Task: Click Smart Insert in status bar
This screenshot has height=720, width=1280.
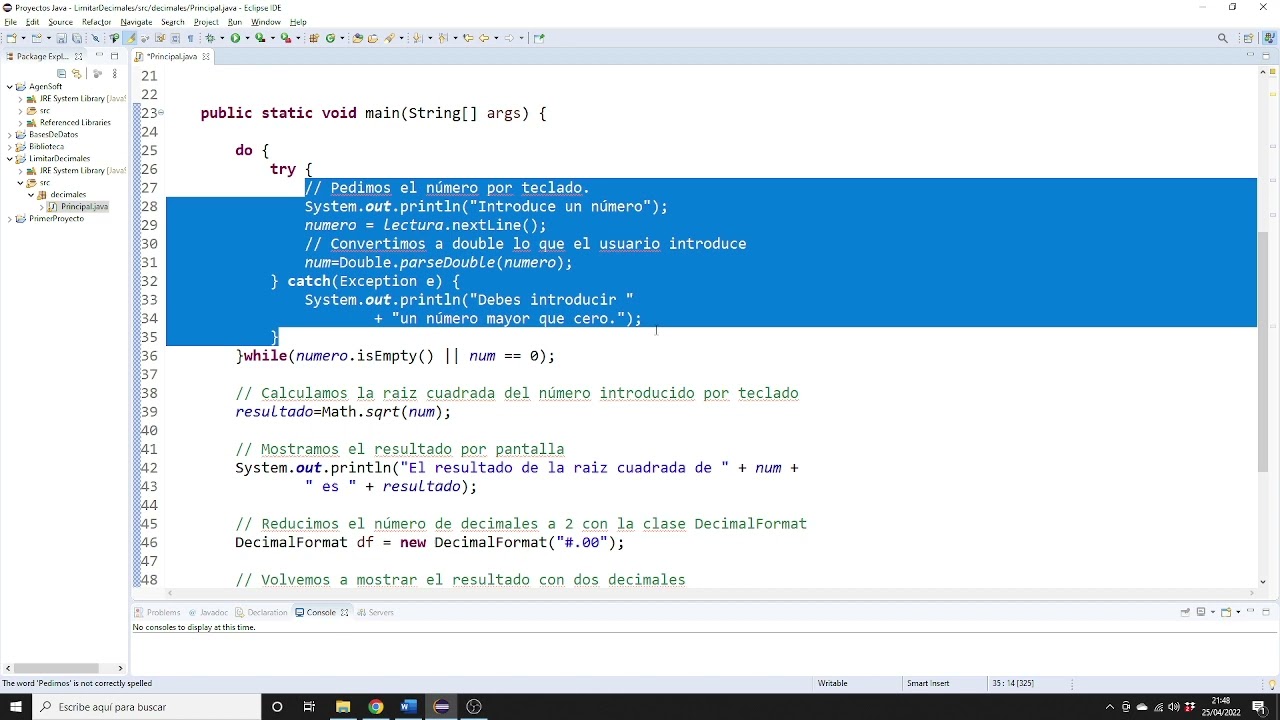Action: tap(928, 684)
